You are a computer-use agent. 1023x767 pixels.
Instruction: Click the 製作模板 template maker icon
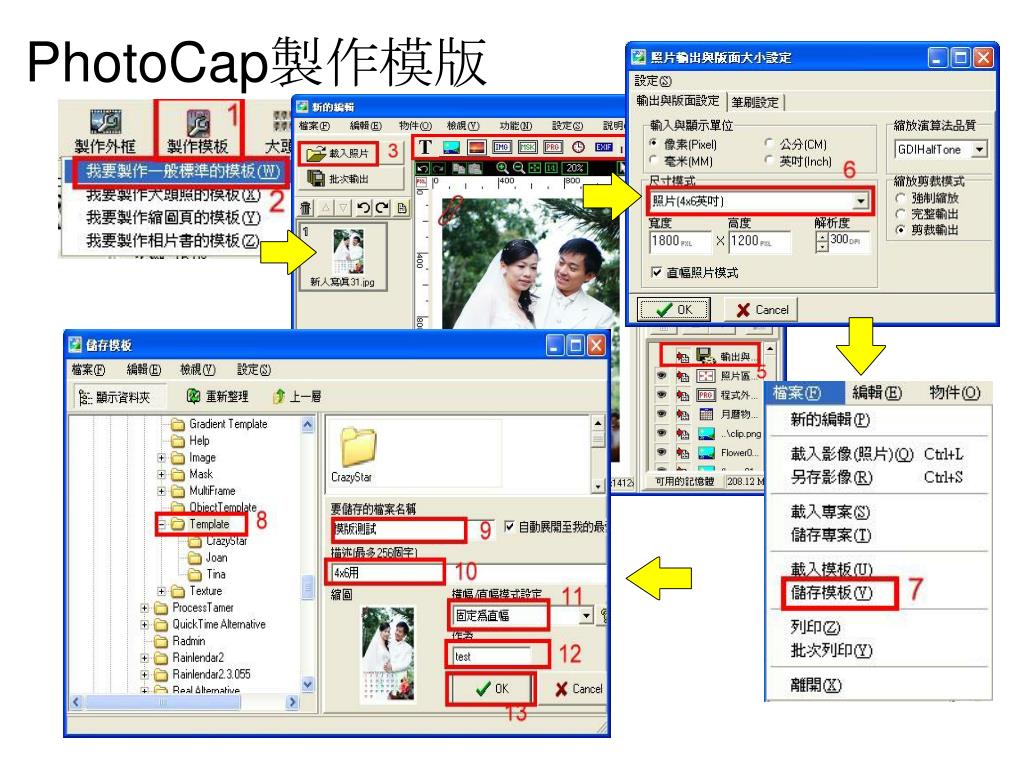[x=198, y=123]
